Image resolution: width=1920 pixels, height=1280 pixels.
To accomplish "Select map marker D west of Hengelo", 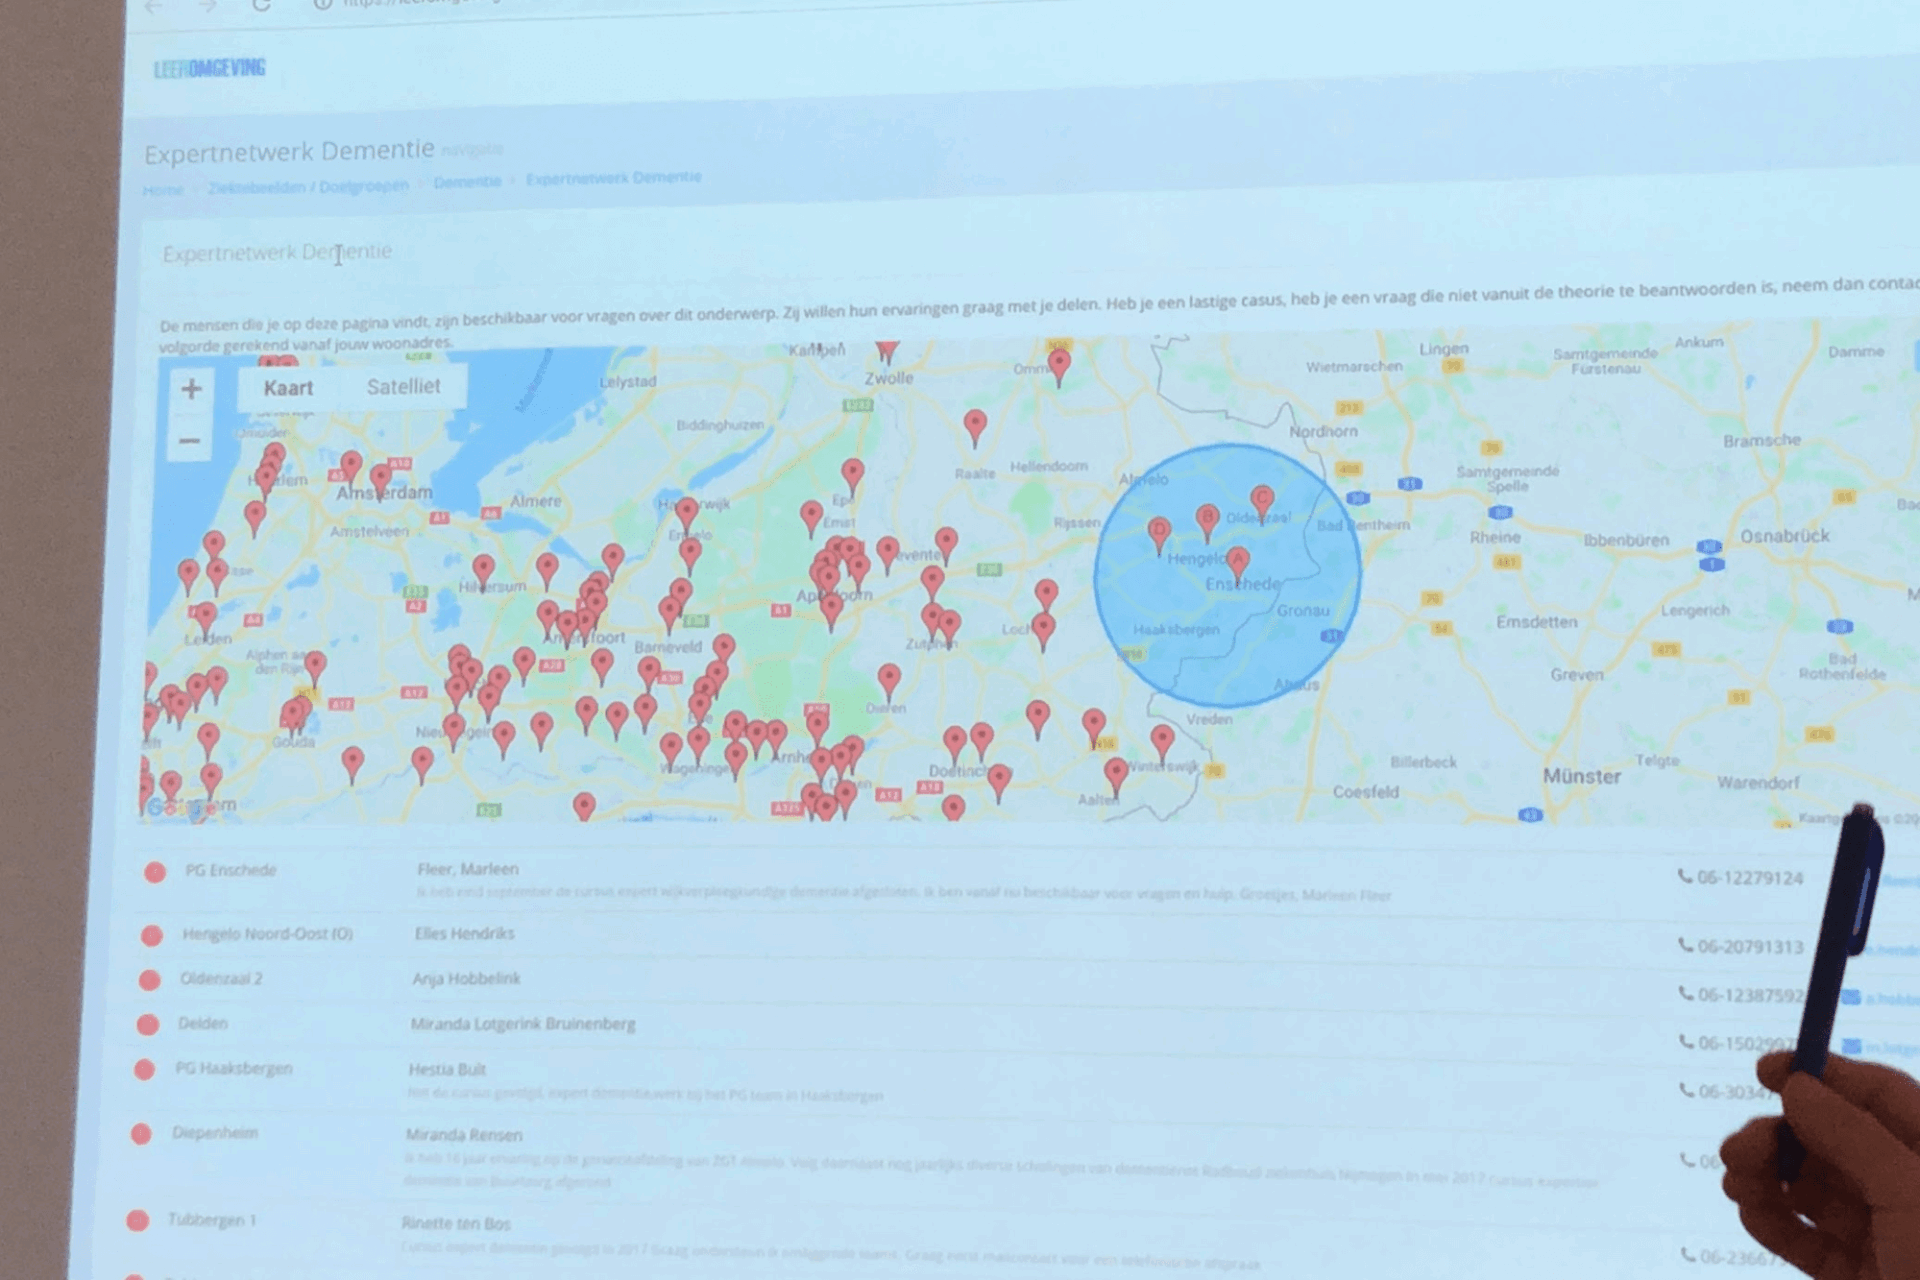I will click(1159, 535).
